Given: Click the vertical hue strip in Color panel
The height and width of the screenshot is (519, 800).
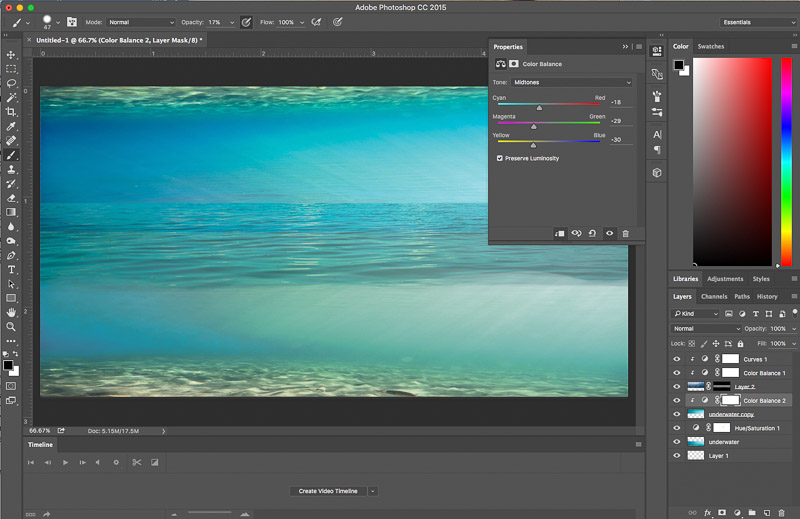Looking at the screenshot, I should [786, 162].
